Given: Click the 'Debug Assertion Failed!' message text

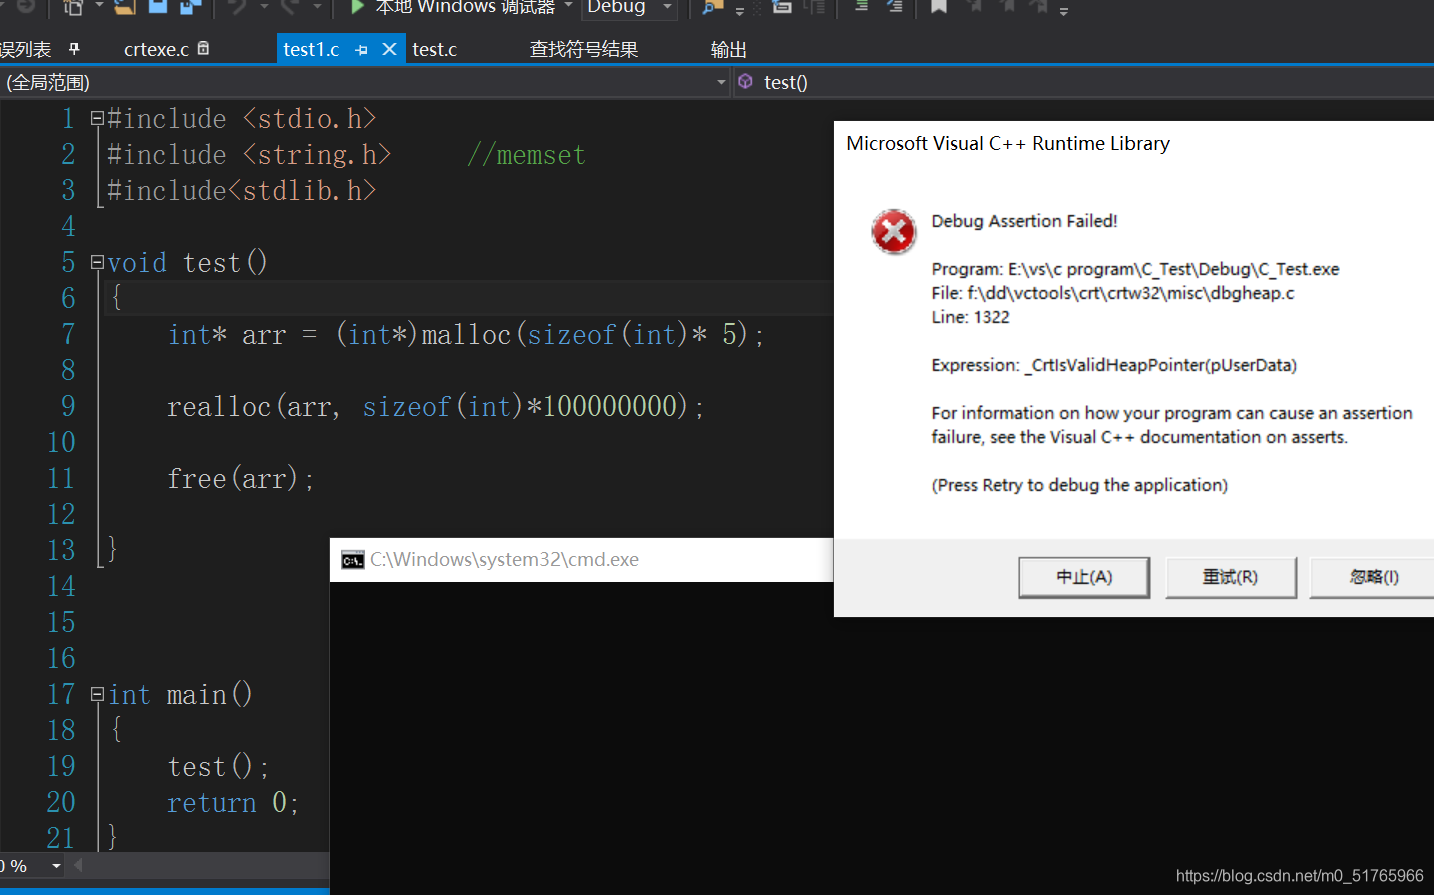Looking at the screenshot, I should 1024,221.
